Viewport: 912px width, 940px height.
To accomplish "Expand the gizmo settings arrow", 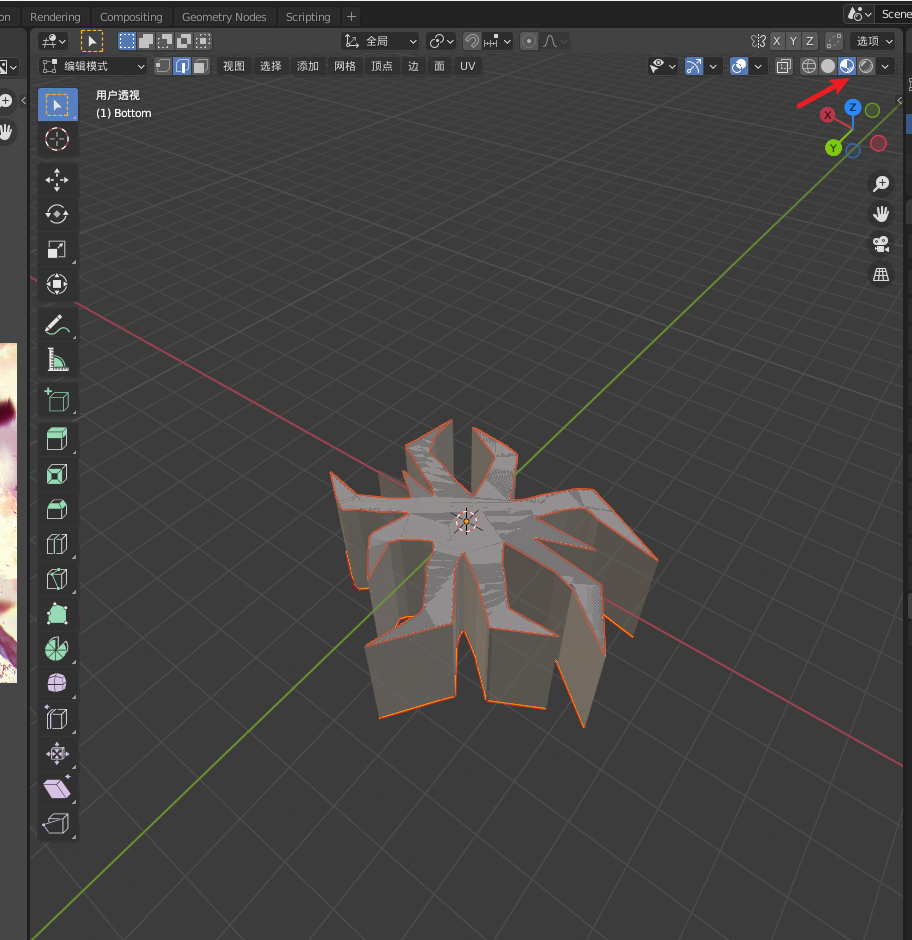I will click(713, 66).
